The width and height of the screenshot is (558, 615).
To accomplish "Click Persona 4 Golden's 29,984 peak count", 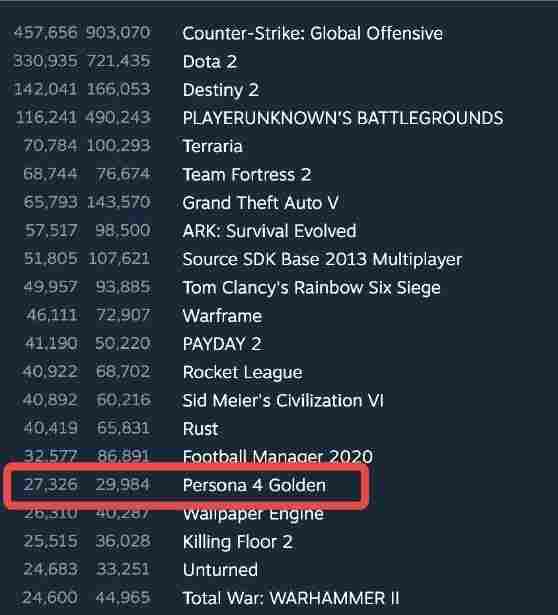I will click(x=123, y=485).
